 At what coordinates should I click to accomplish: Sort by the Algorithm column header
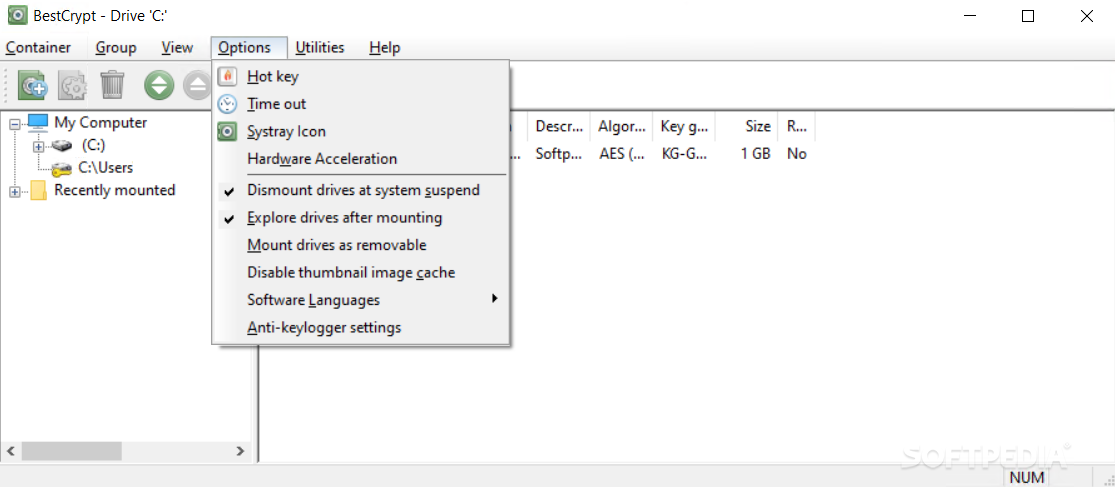[x=621, y=127]
